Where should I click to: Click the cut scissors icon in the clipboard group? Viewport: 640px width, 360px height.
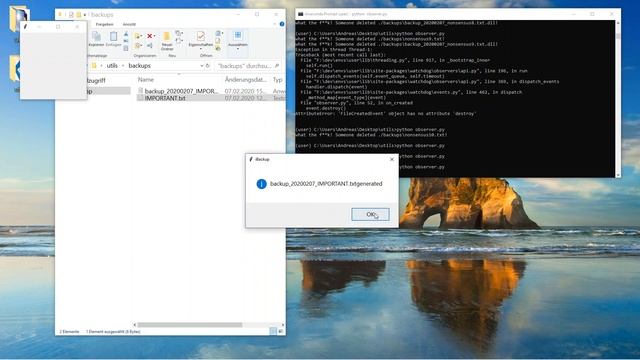coord(126,34)
